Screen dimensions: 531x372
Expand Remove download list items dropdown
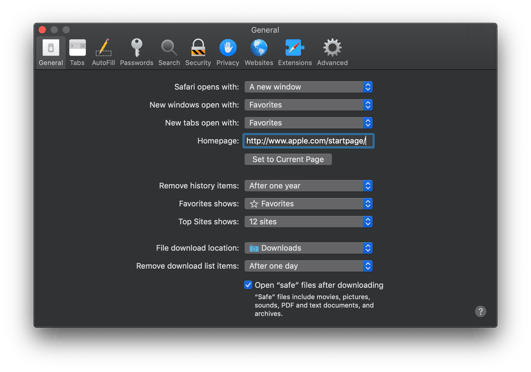pos(309,266)
